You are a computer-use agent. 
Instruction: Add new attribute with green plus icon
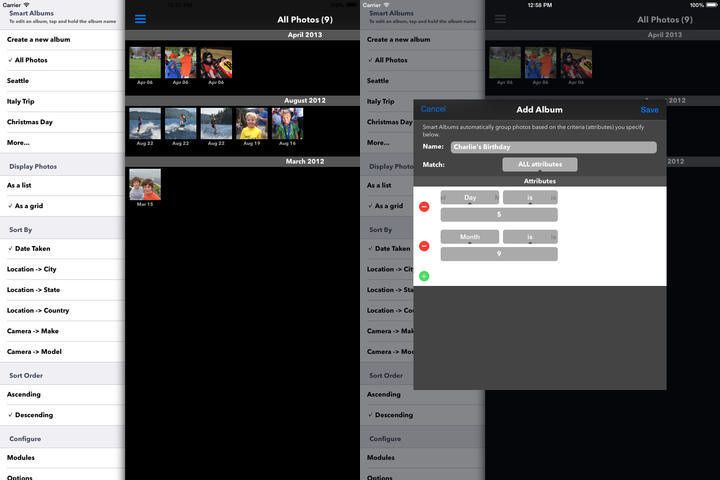[424, 276]
